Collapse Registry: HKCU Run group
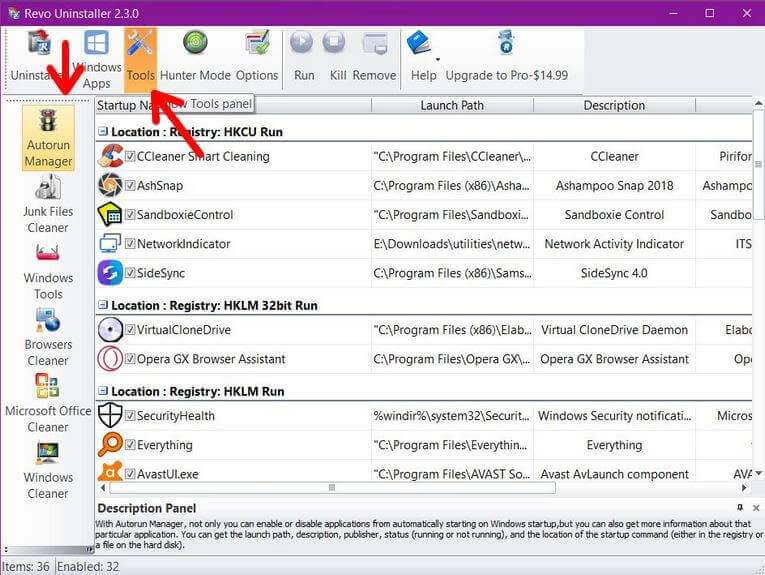 coord(103,131)
